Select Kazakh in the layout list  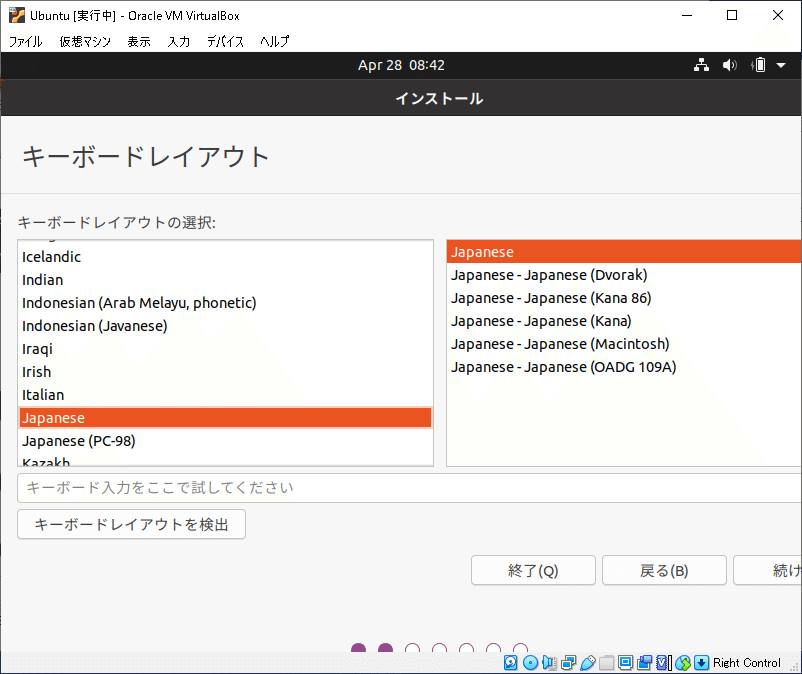(x=225, y=460)
